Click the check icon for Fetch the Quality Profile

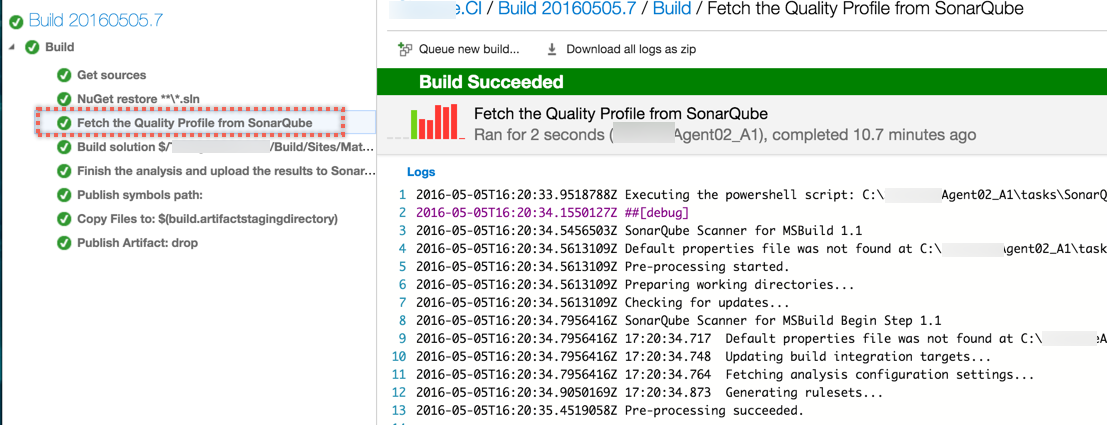pyautogui.click(x=64, y=122)
